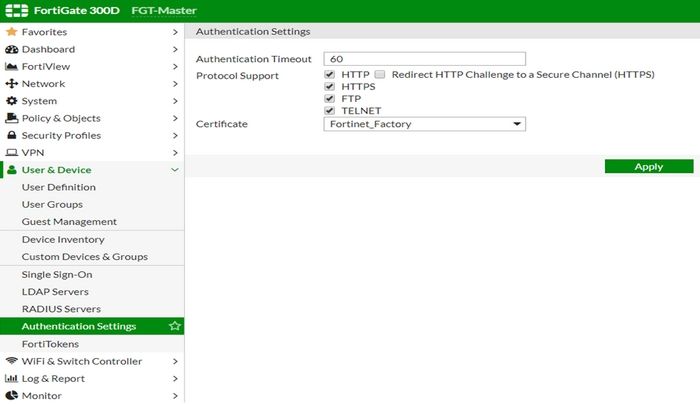This screenshot has width=700, height=404.
Task: Uncheck the TELNET protocol checkbox
Action: [330, 111]
